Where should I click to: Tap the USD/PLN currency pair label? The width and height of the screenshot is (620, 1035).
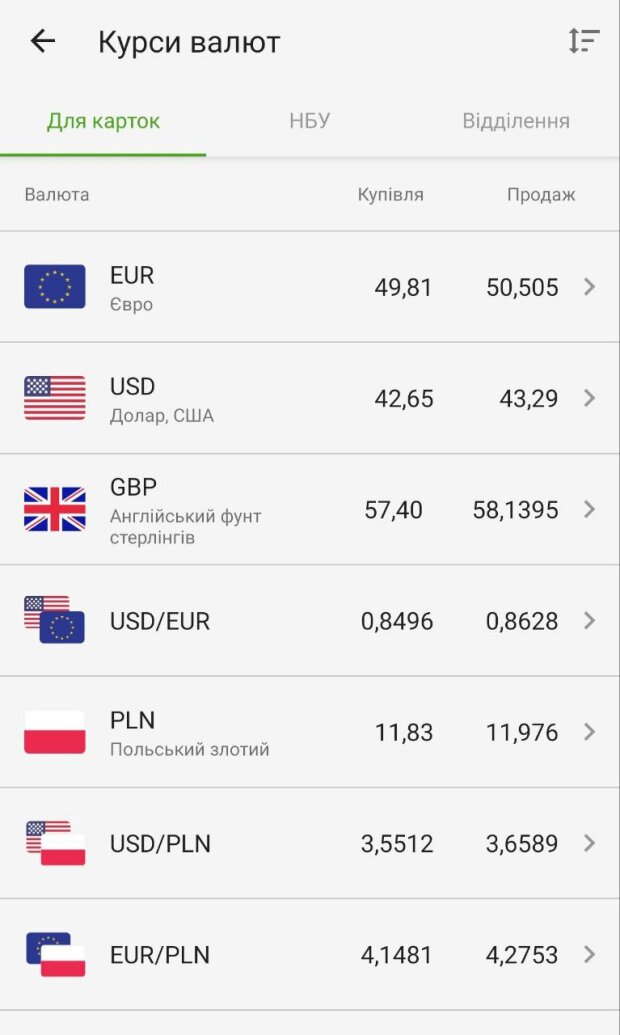tap(160, 844)
